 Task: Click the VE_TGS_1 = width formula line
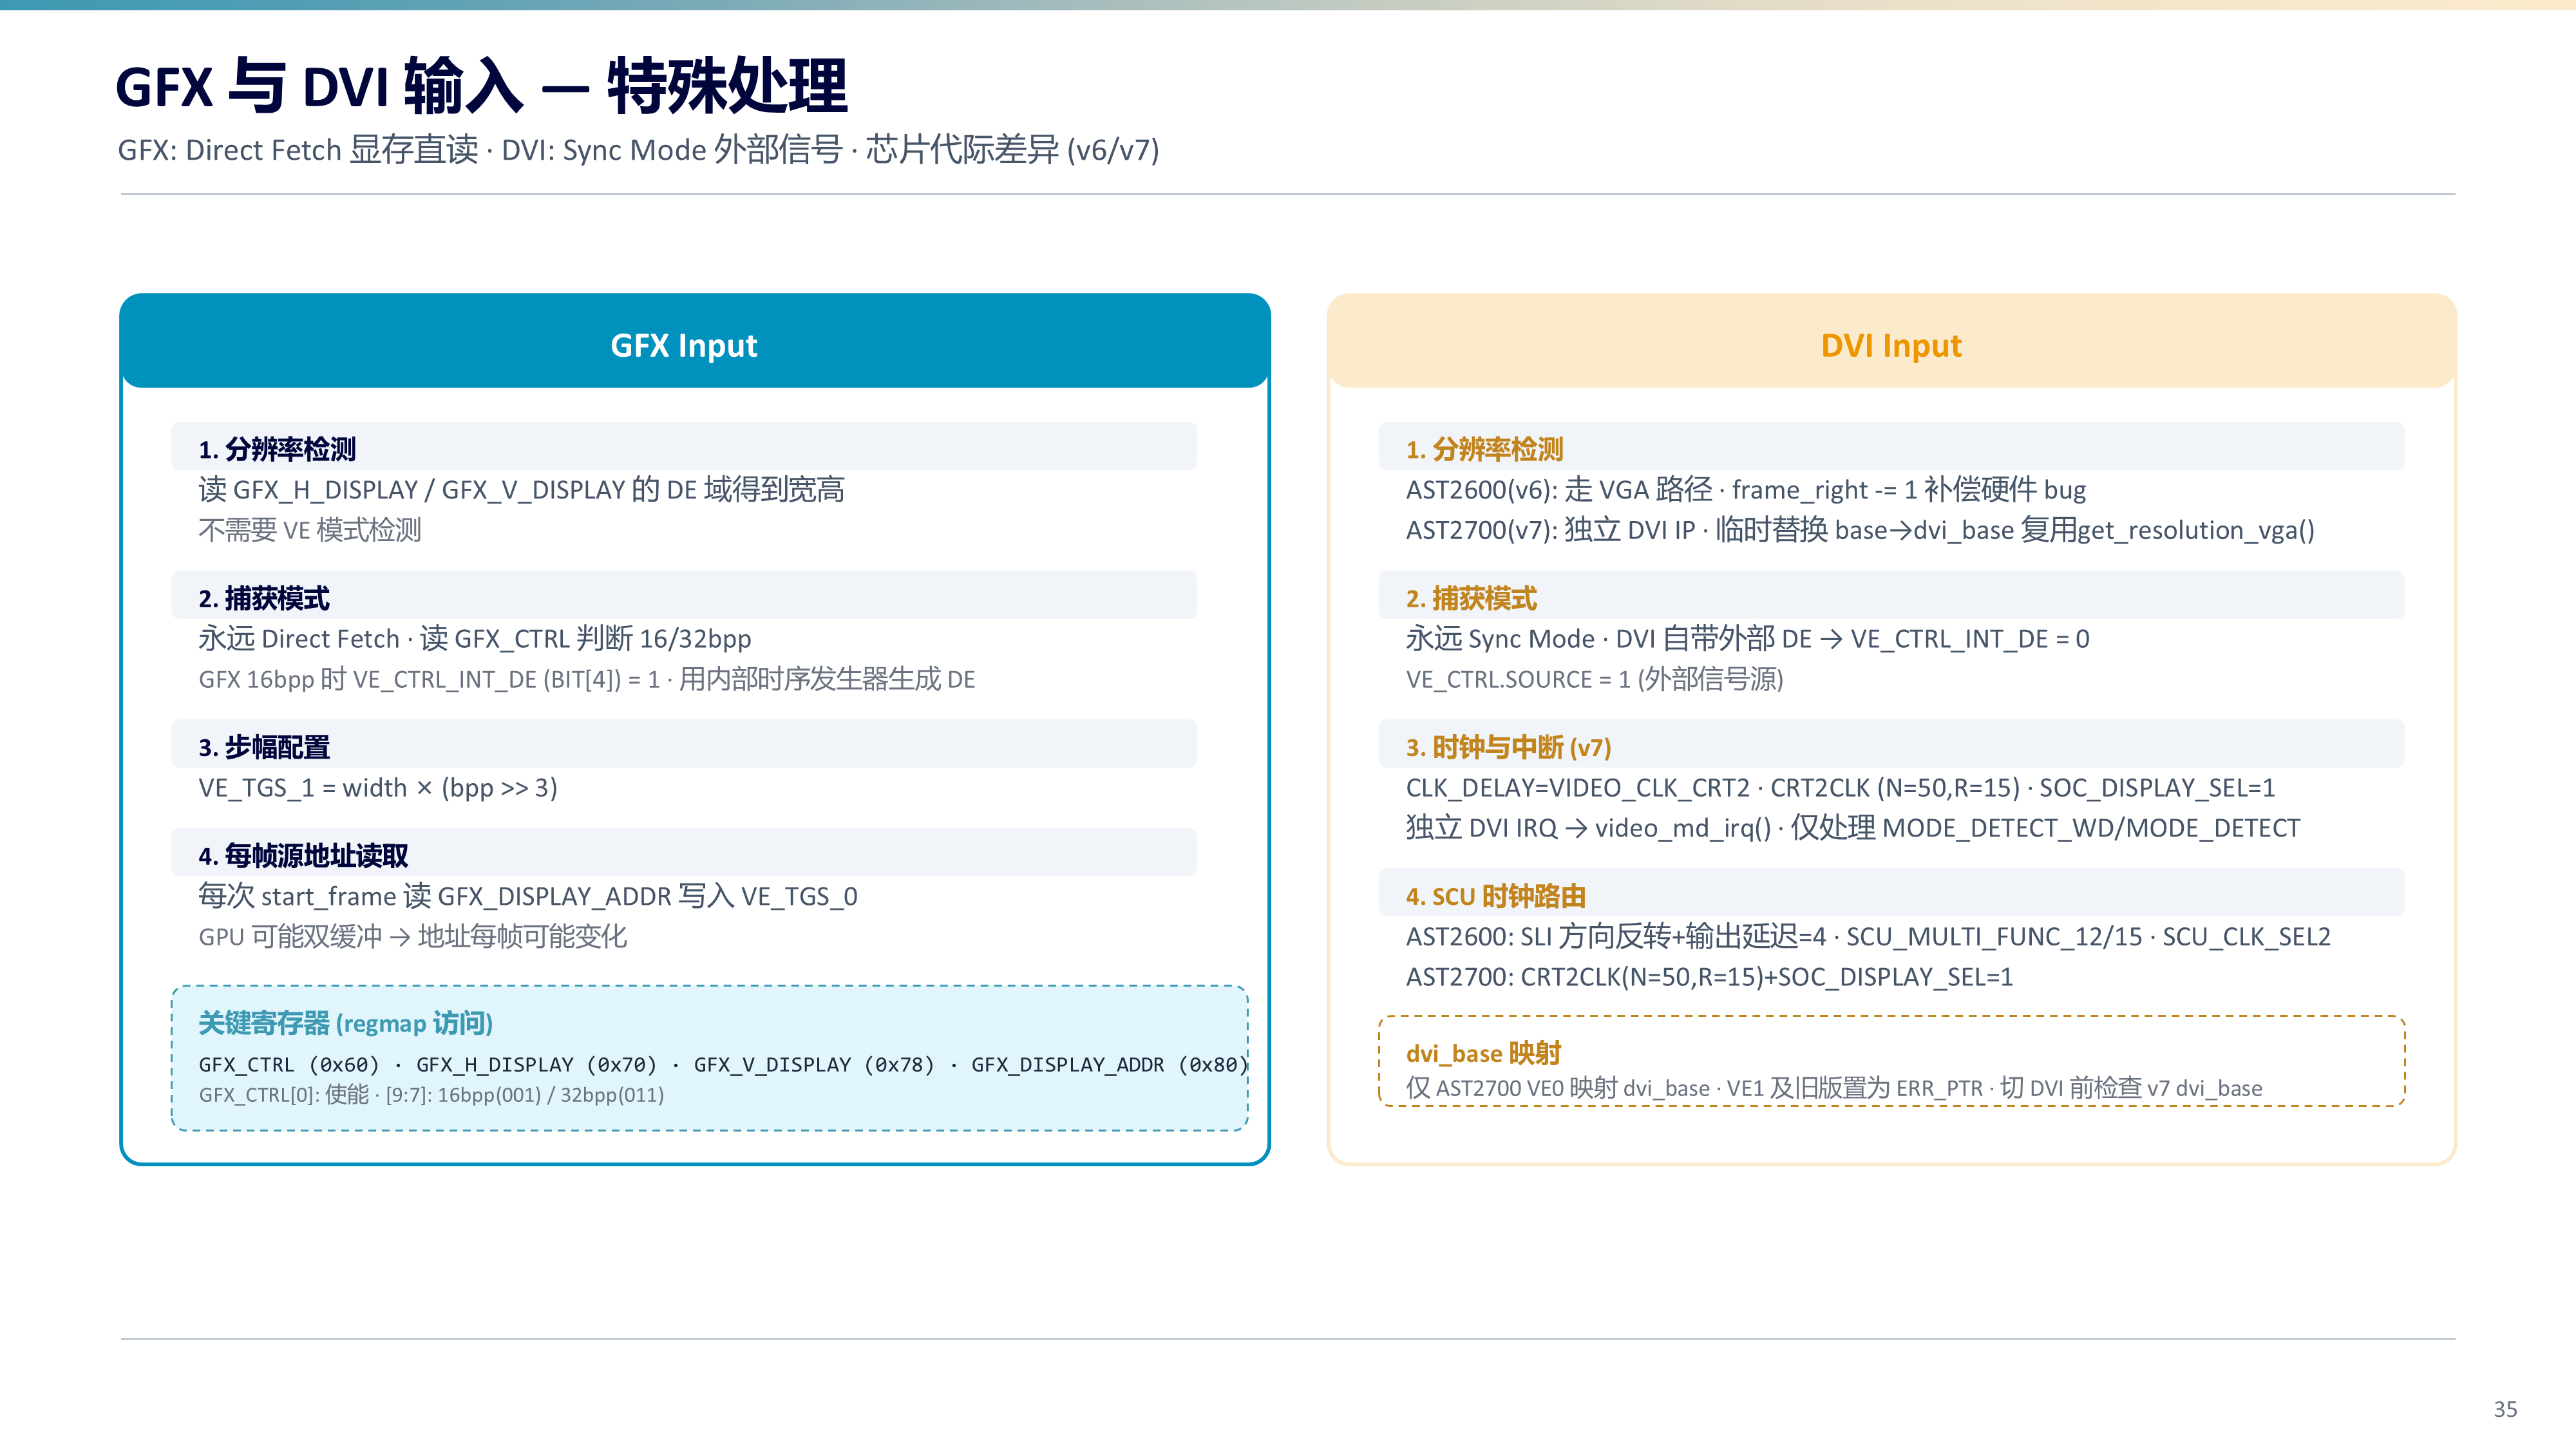[x=378, y=788]
